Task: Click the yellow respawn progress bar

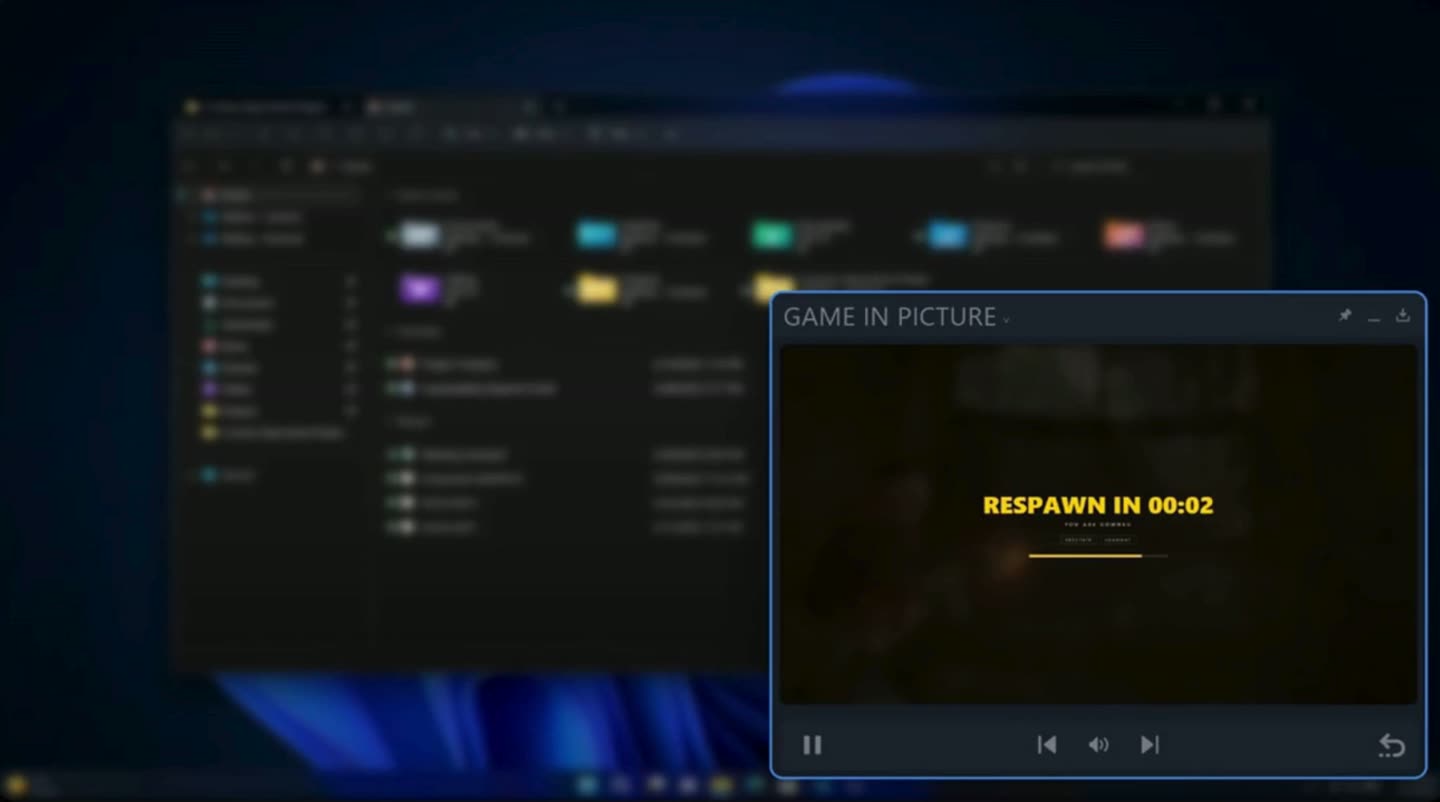Action: (1098, 555)
